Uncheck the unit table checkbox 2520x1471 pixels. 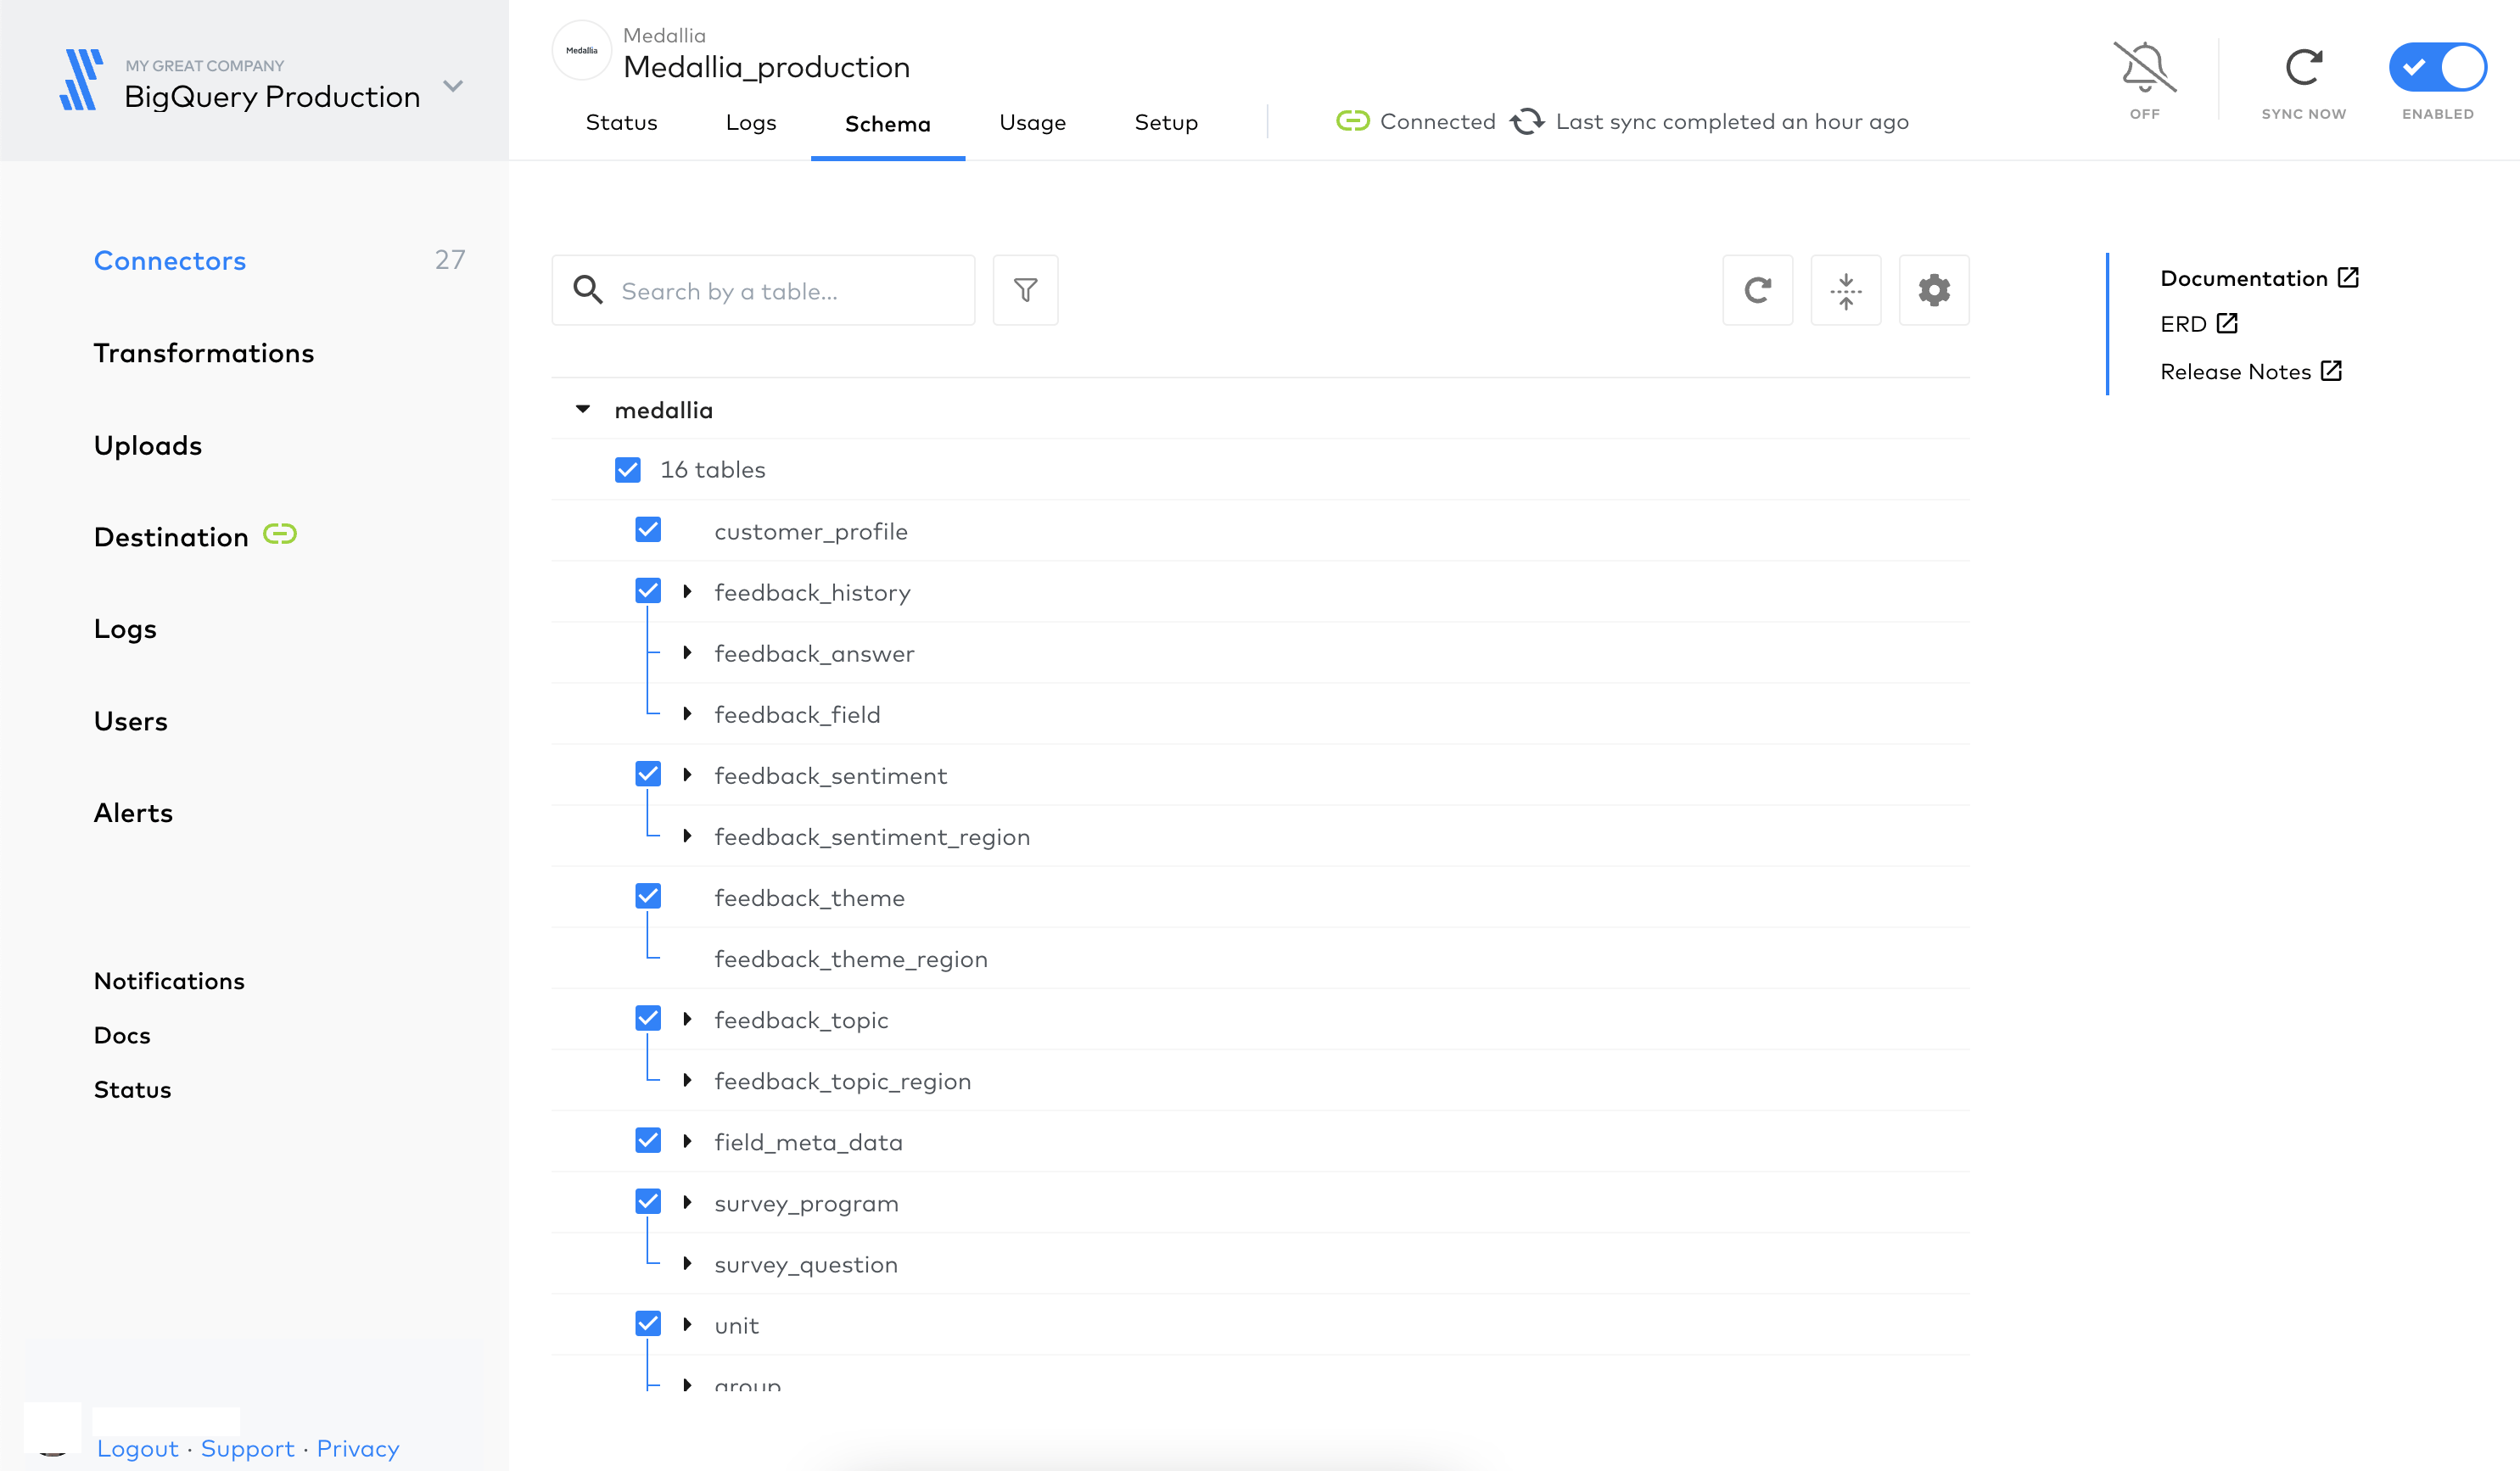(648, 1323)
